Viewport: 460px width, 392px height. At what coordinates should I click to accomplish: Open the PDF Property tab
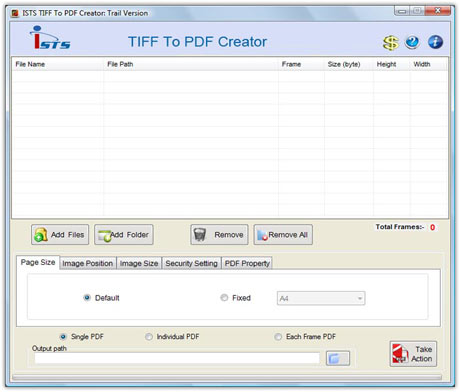click(x=247, y=263)
